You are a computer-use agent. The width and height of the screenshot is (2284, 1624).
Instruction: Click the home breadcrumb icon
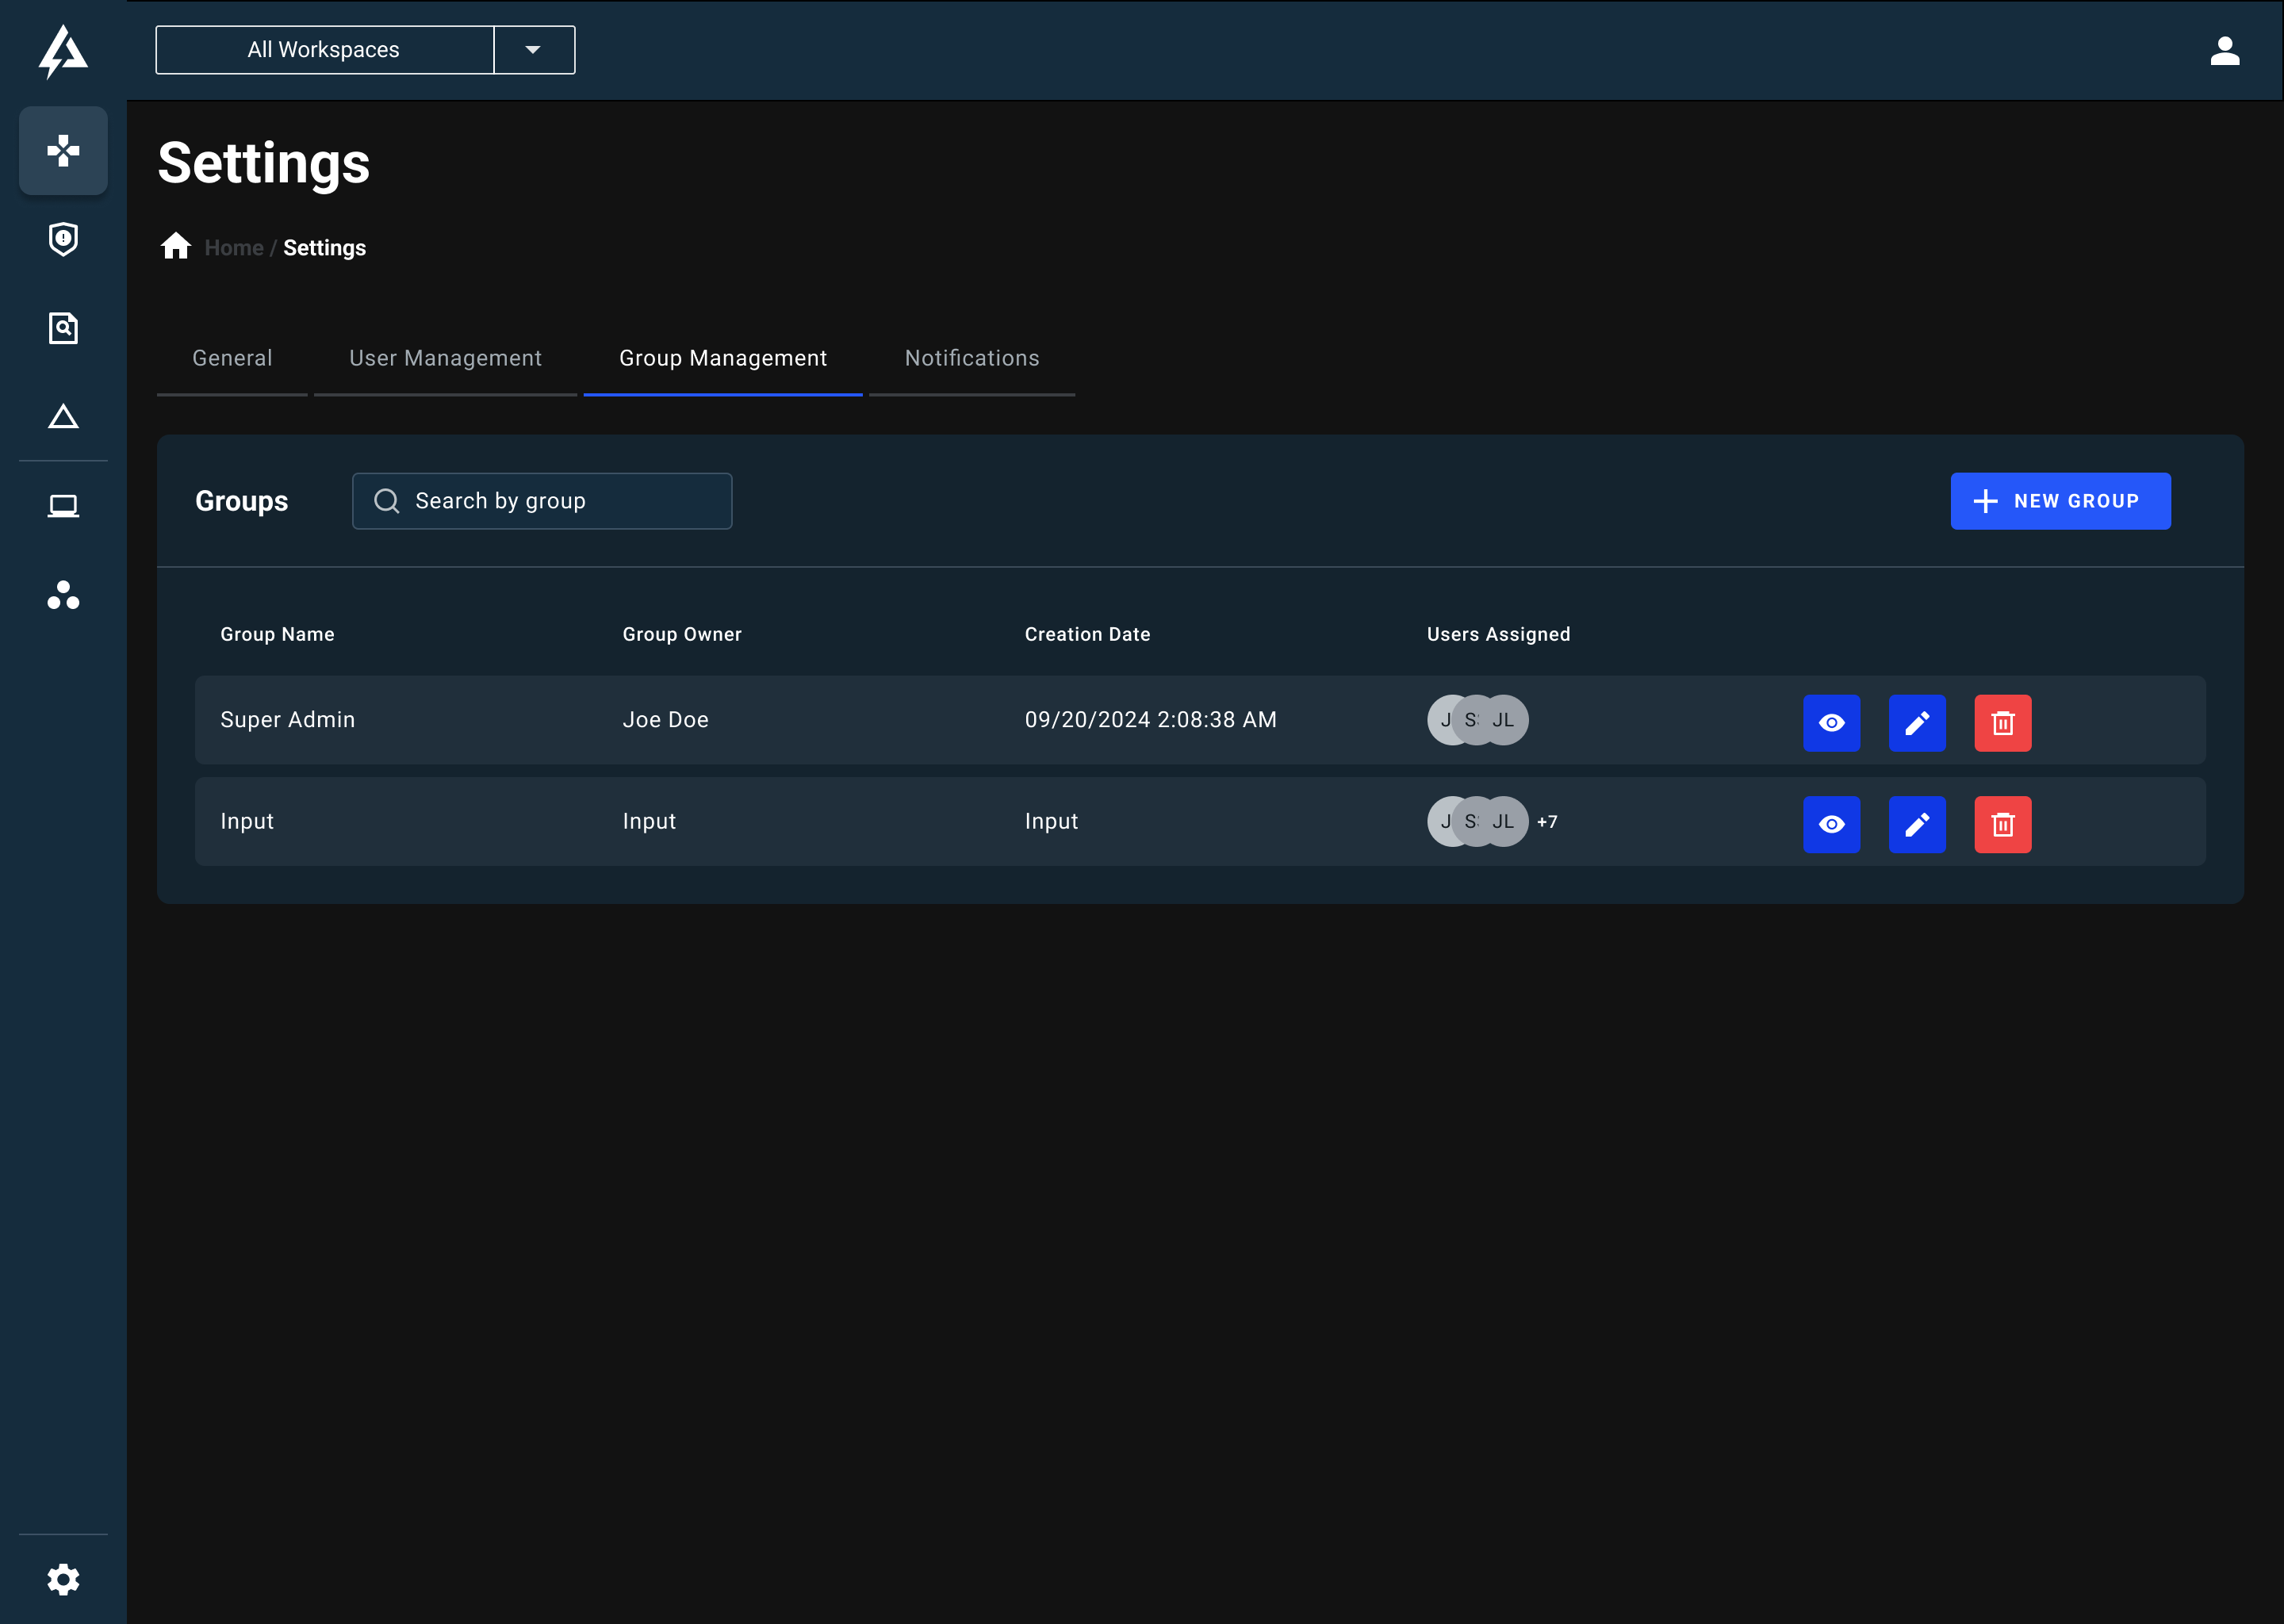176,246
